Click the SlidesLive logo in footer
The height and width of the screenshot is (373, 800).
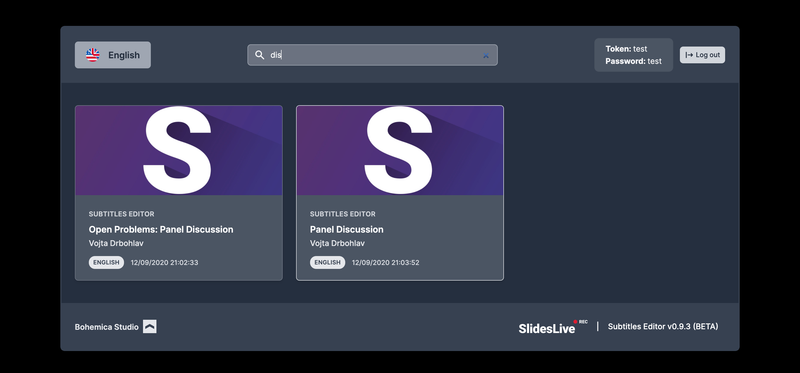click(x=553, y=327)
